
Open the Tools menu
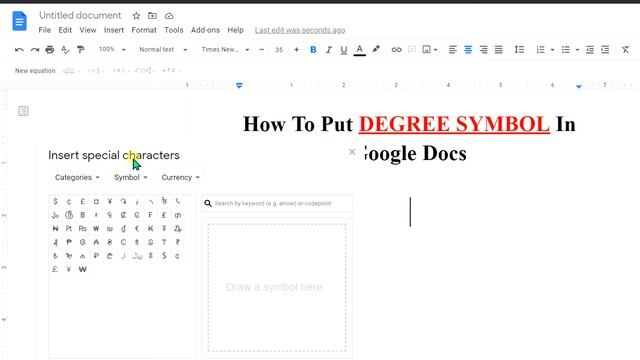click(173, 30)
